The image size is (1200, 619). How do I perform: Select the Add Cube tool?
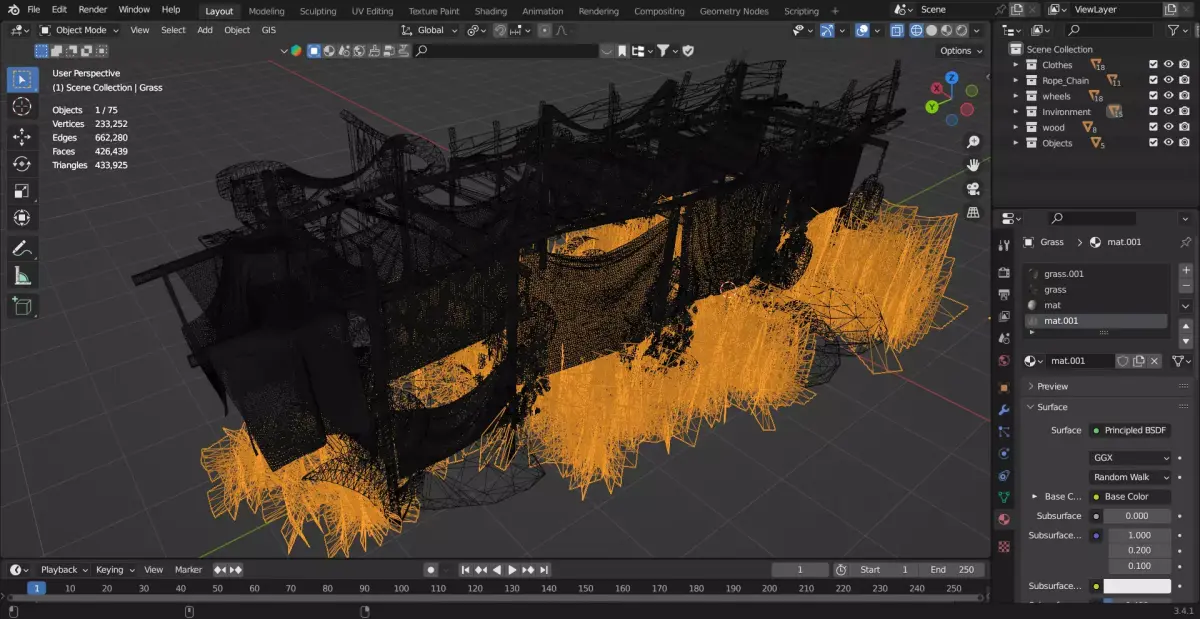(22, 307)
